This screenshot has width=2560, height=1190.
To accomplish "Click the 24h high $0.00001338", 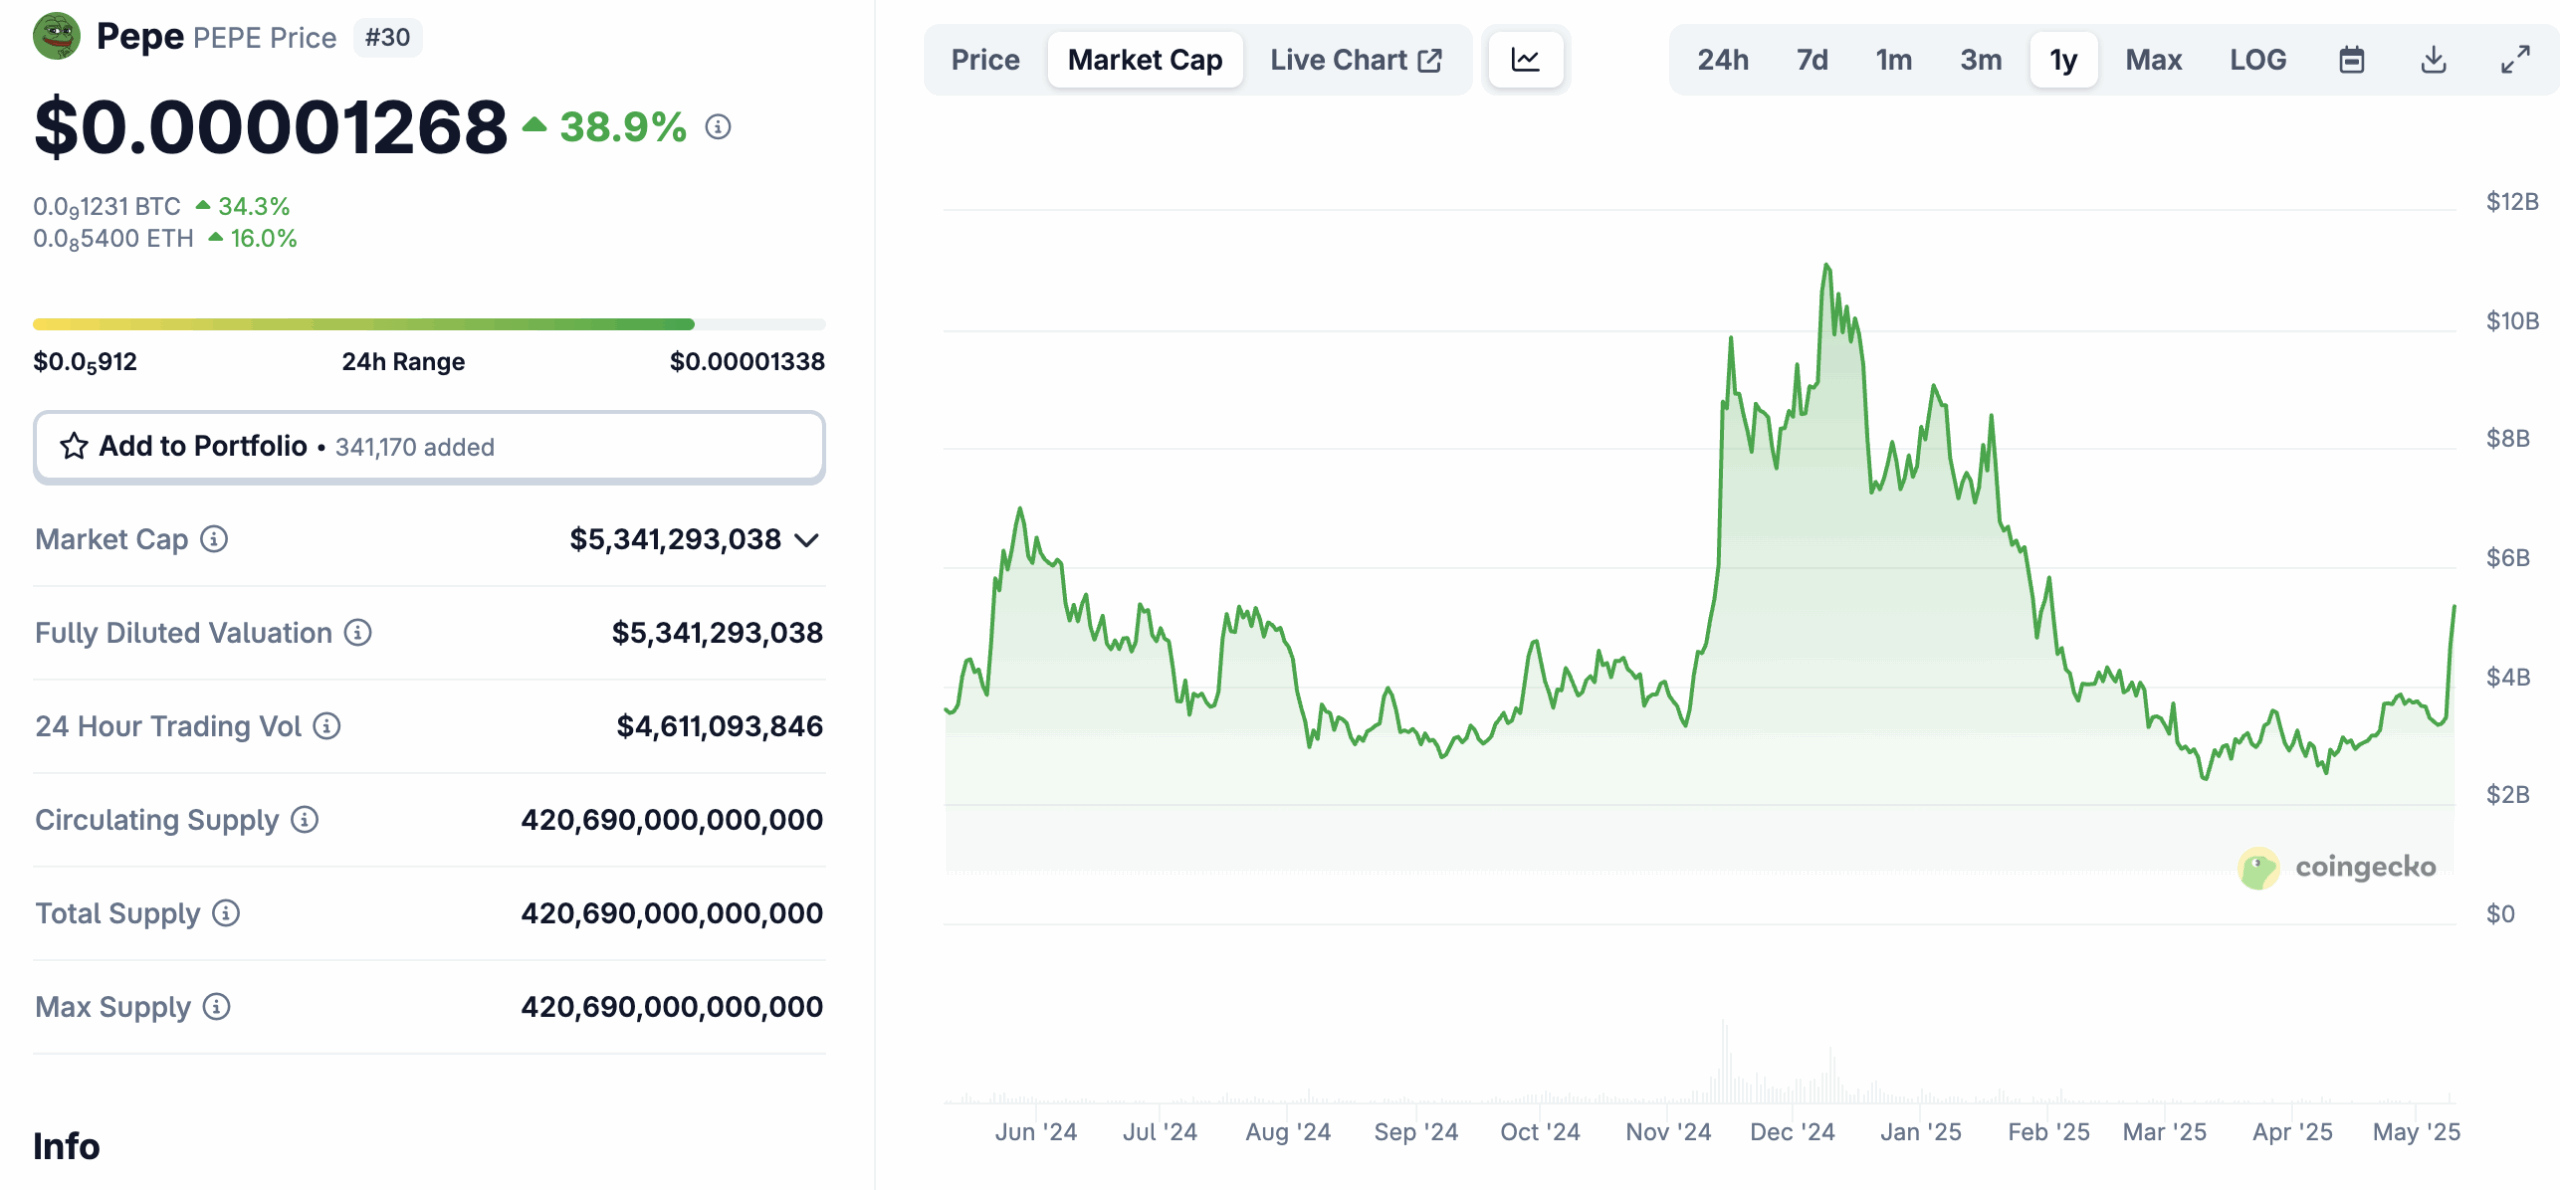I will click(747, 362).
